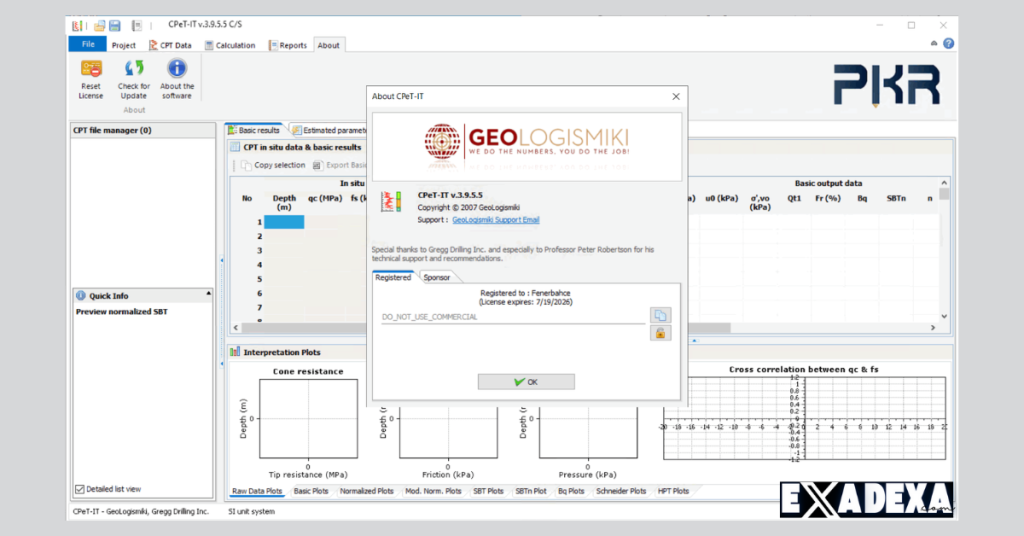This screenshot has height=536, width=1024.
Task: Close the About CPeT-IT dialog
Action: coord(676,97)
